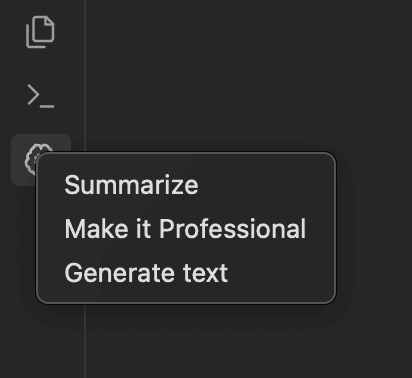The height and width of the screenshot is (378, 412).
Task: Open the quick switcher via stacked documents icon
Action: (40, 32)
